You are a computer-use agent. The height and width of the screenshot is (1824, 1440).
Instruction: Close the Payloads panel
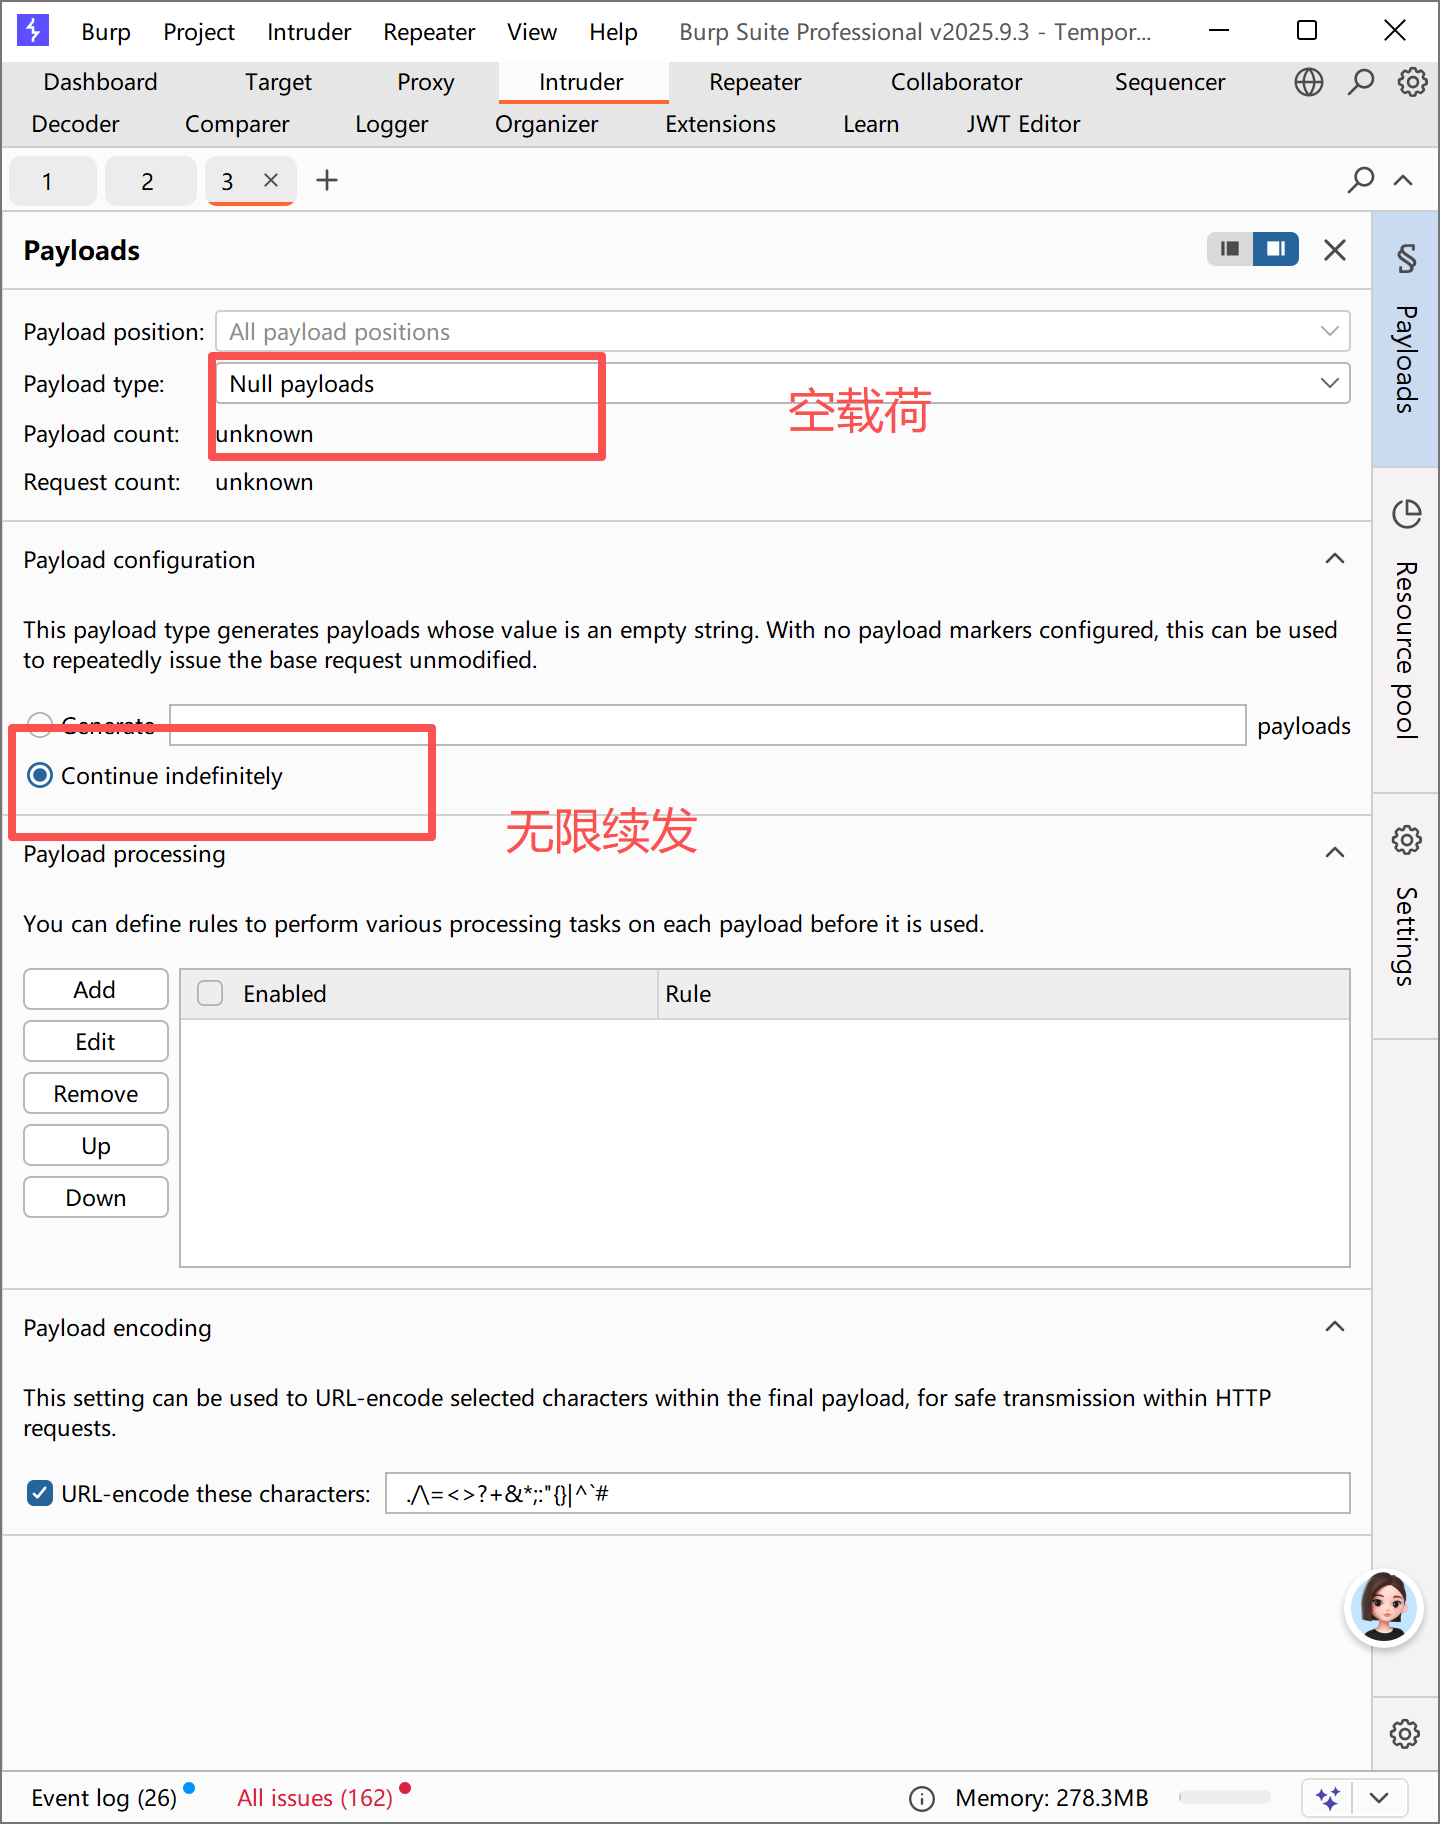(x=1335, y=250)
